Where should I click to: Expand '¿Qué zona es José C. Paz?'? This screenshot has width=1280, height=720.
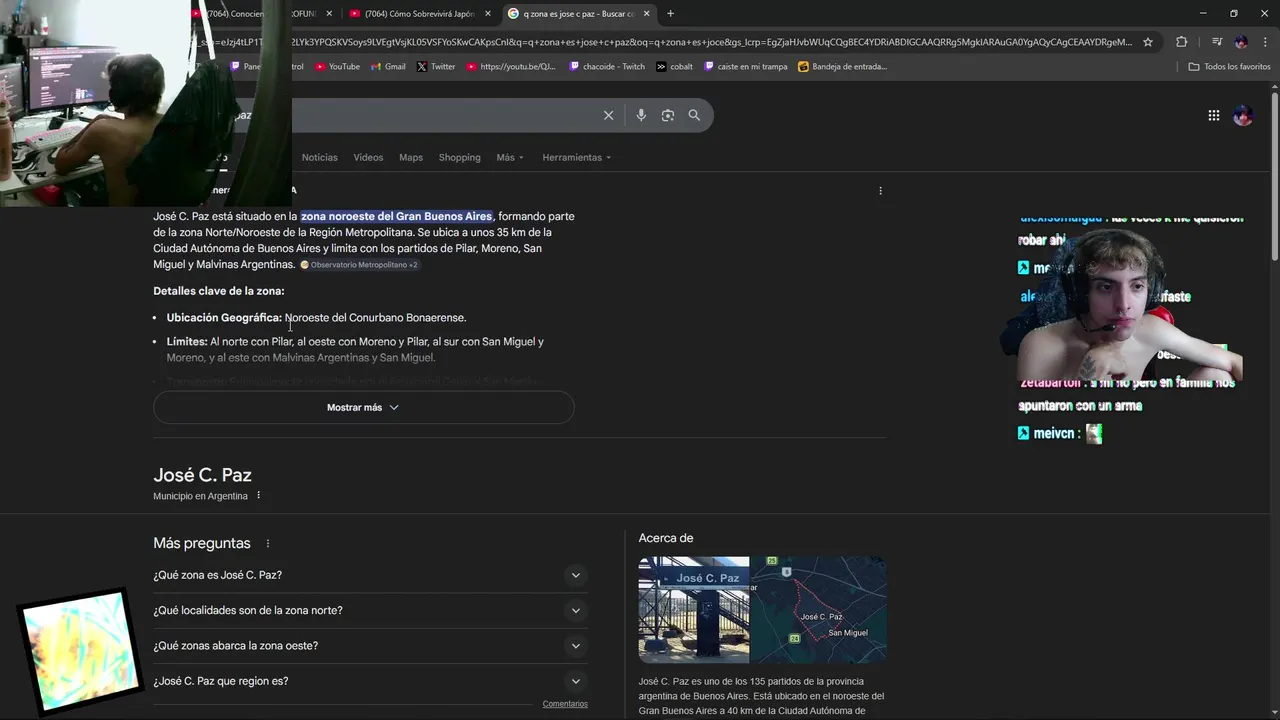tap(370, 575)
